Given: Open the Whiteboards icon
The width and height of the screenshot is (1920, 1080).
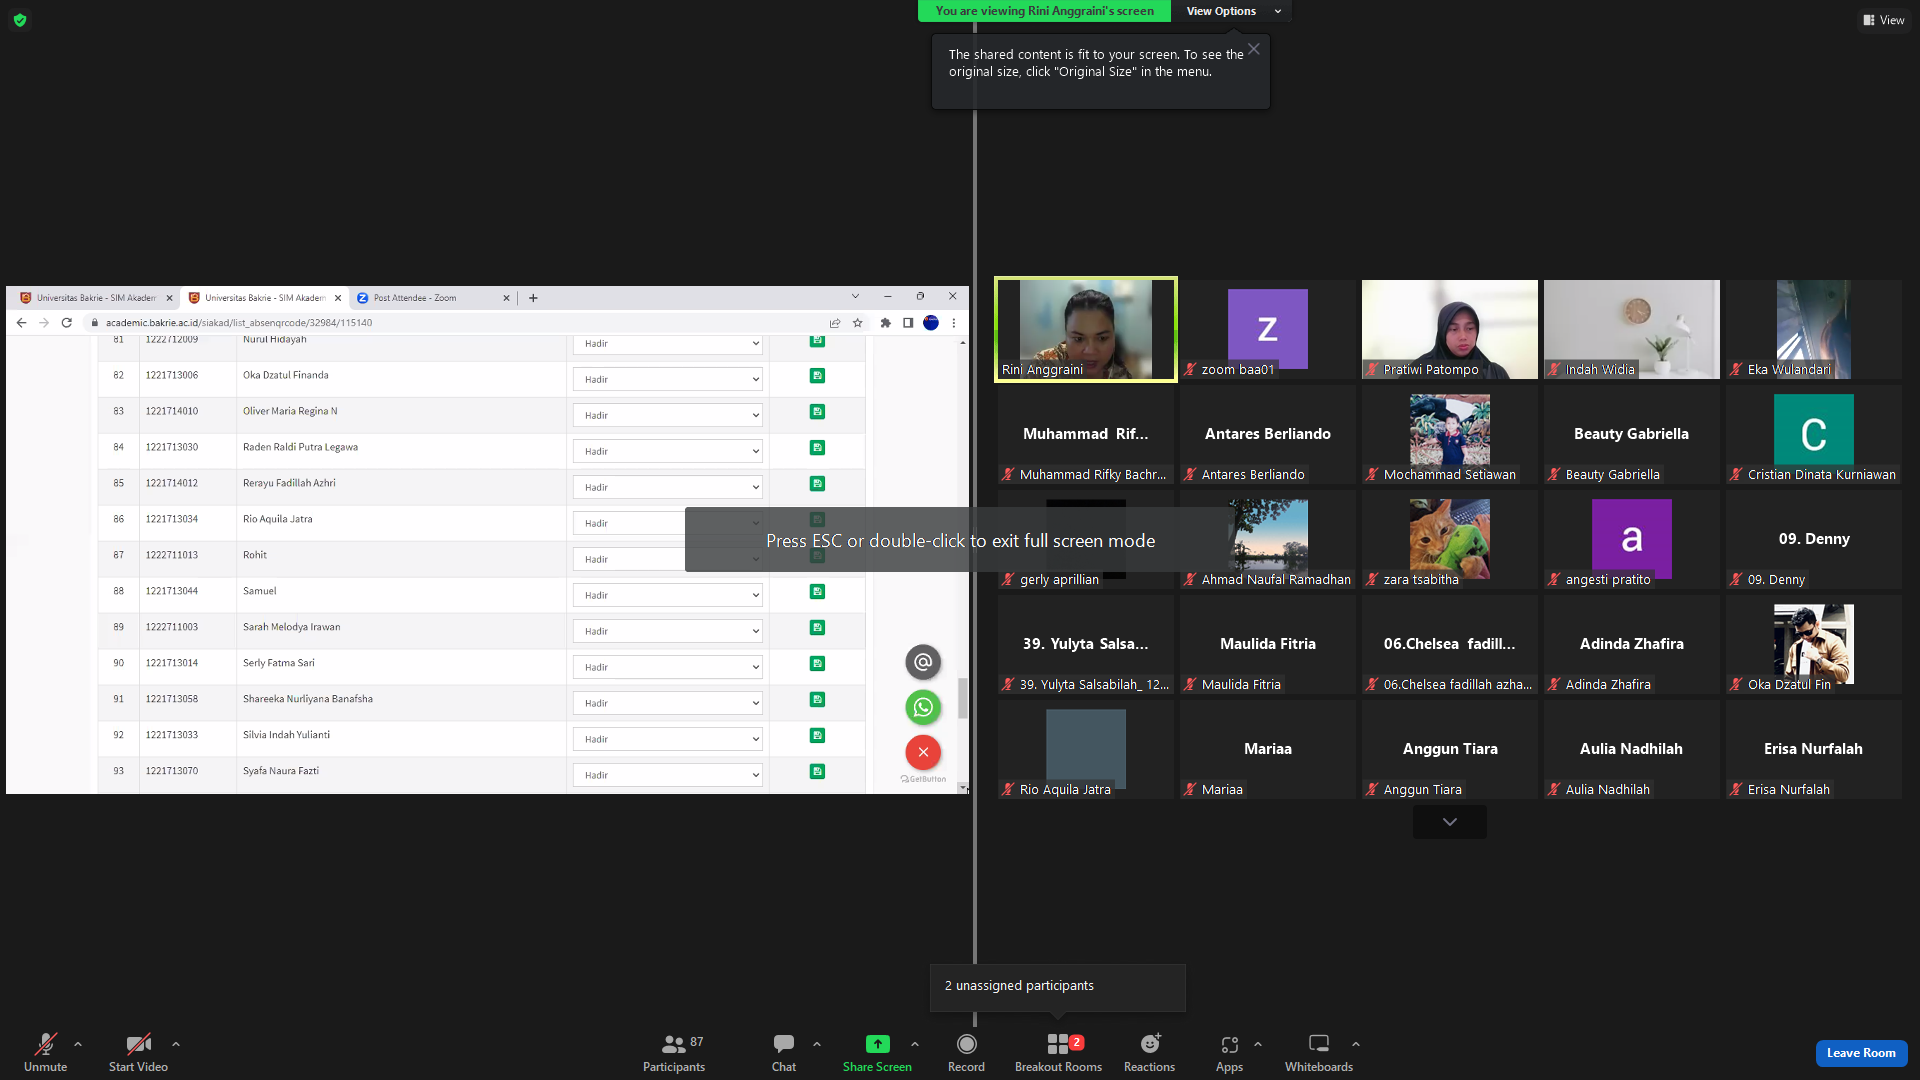Looking at the screenshot, I should point(1319,1044).
